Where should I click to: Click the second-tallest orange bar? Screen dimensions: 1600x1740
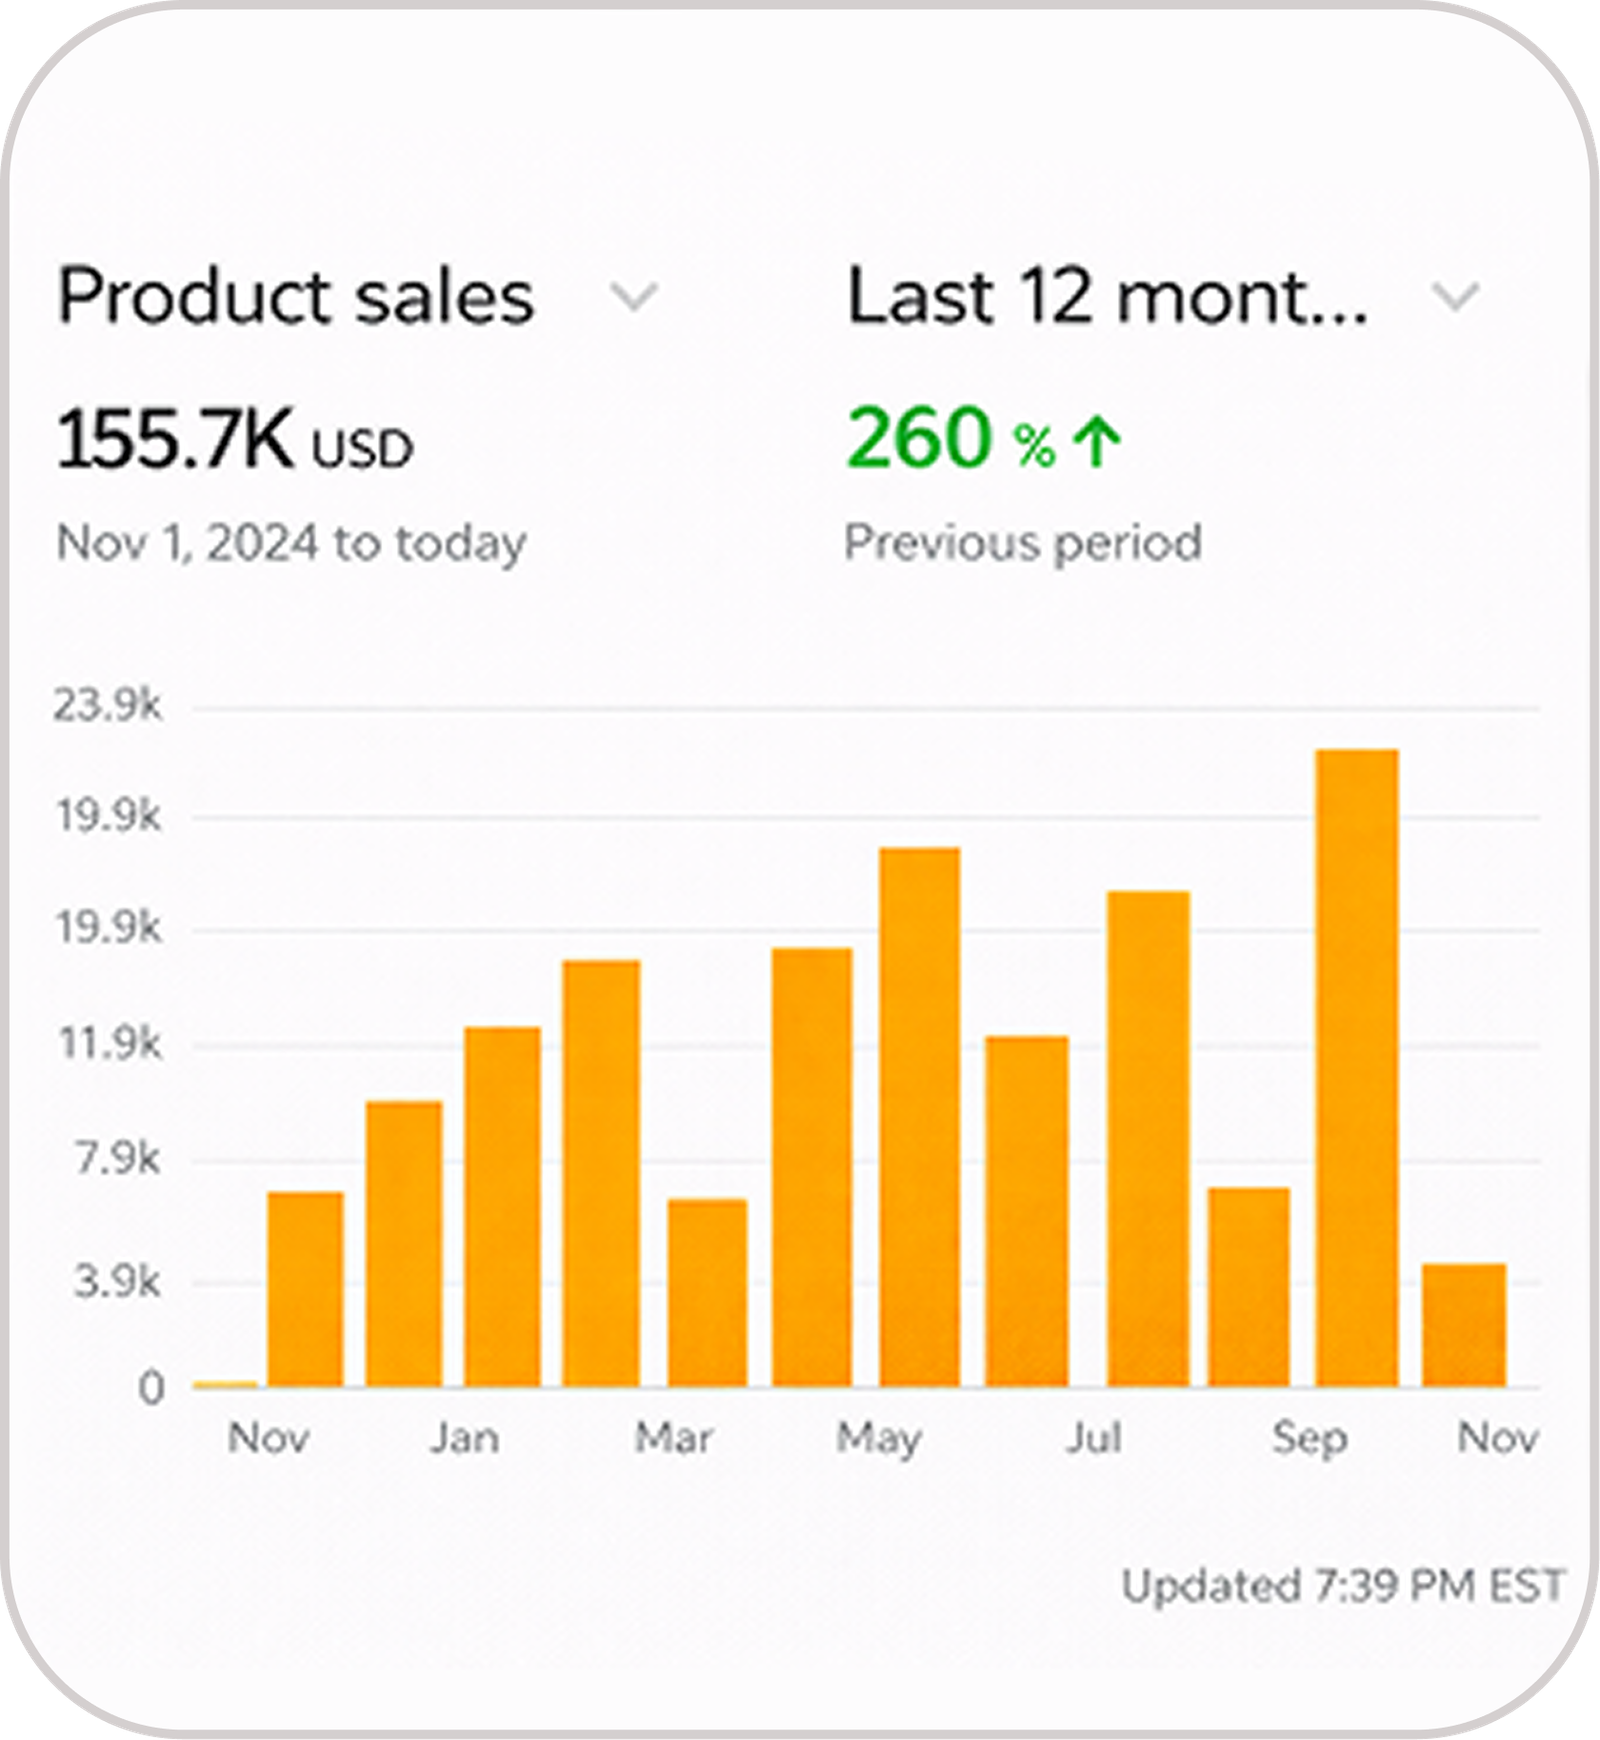coord(920,1116)
